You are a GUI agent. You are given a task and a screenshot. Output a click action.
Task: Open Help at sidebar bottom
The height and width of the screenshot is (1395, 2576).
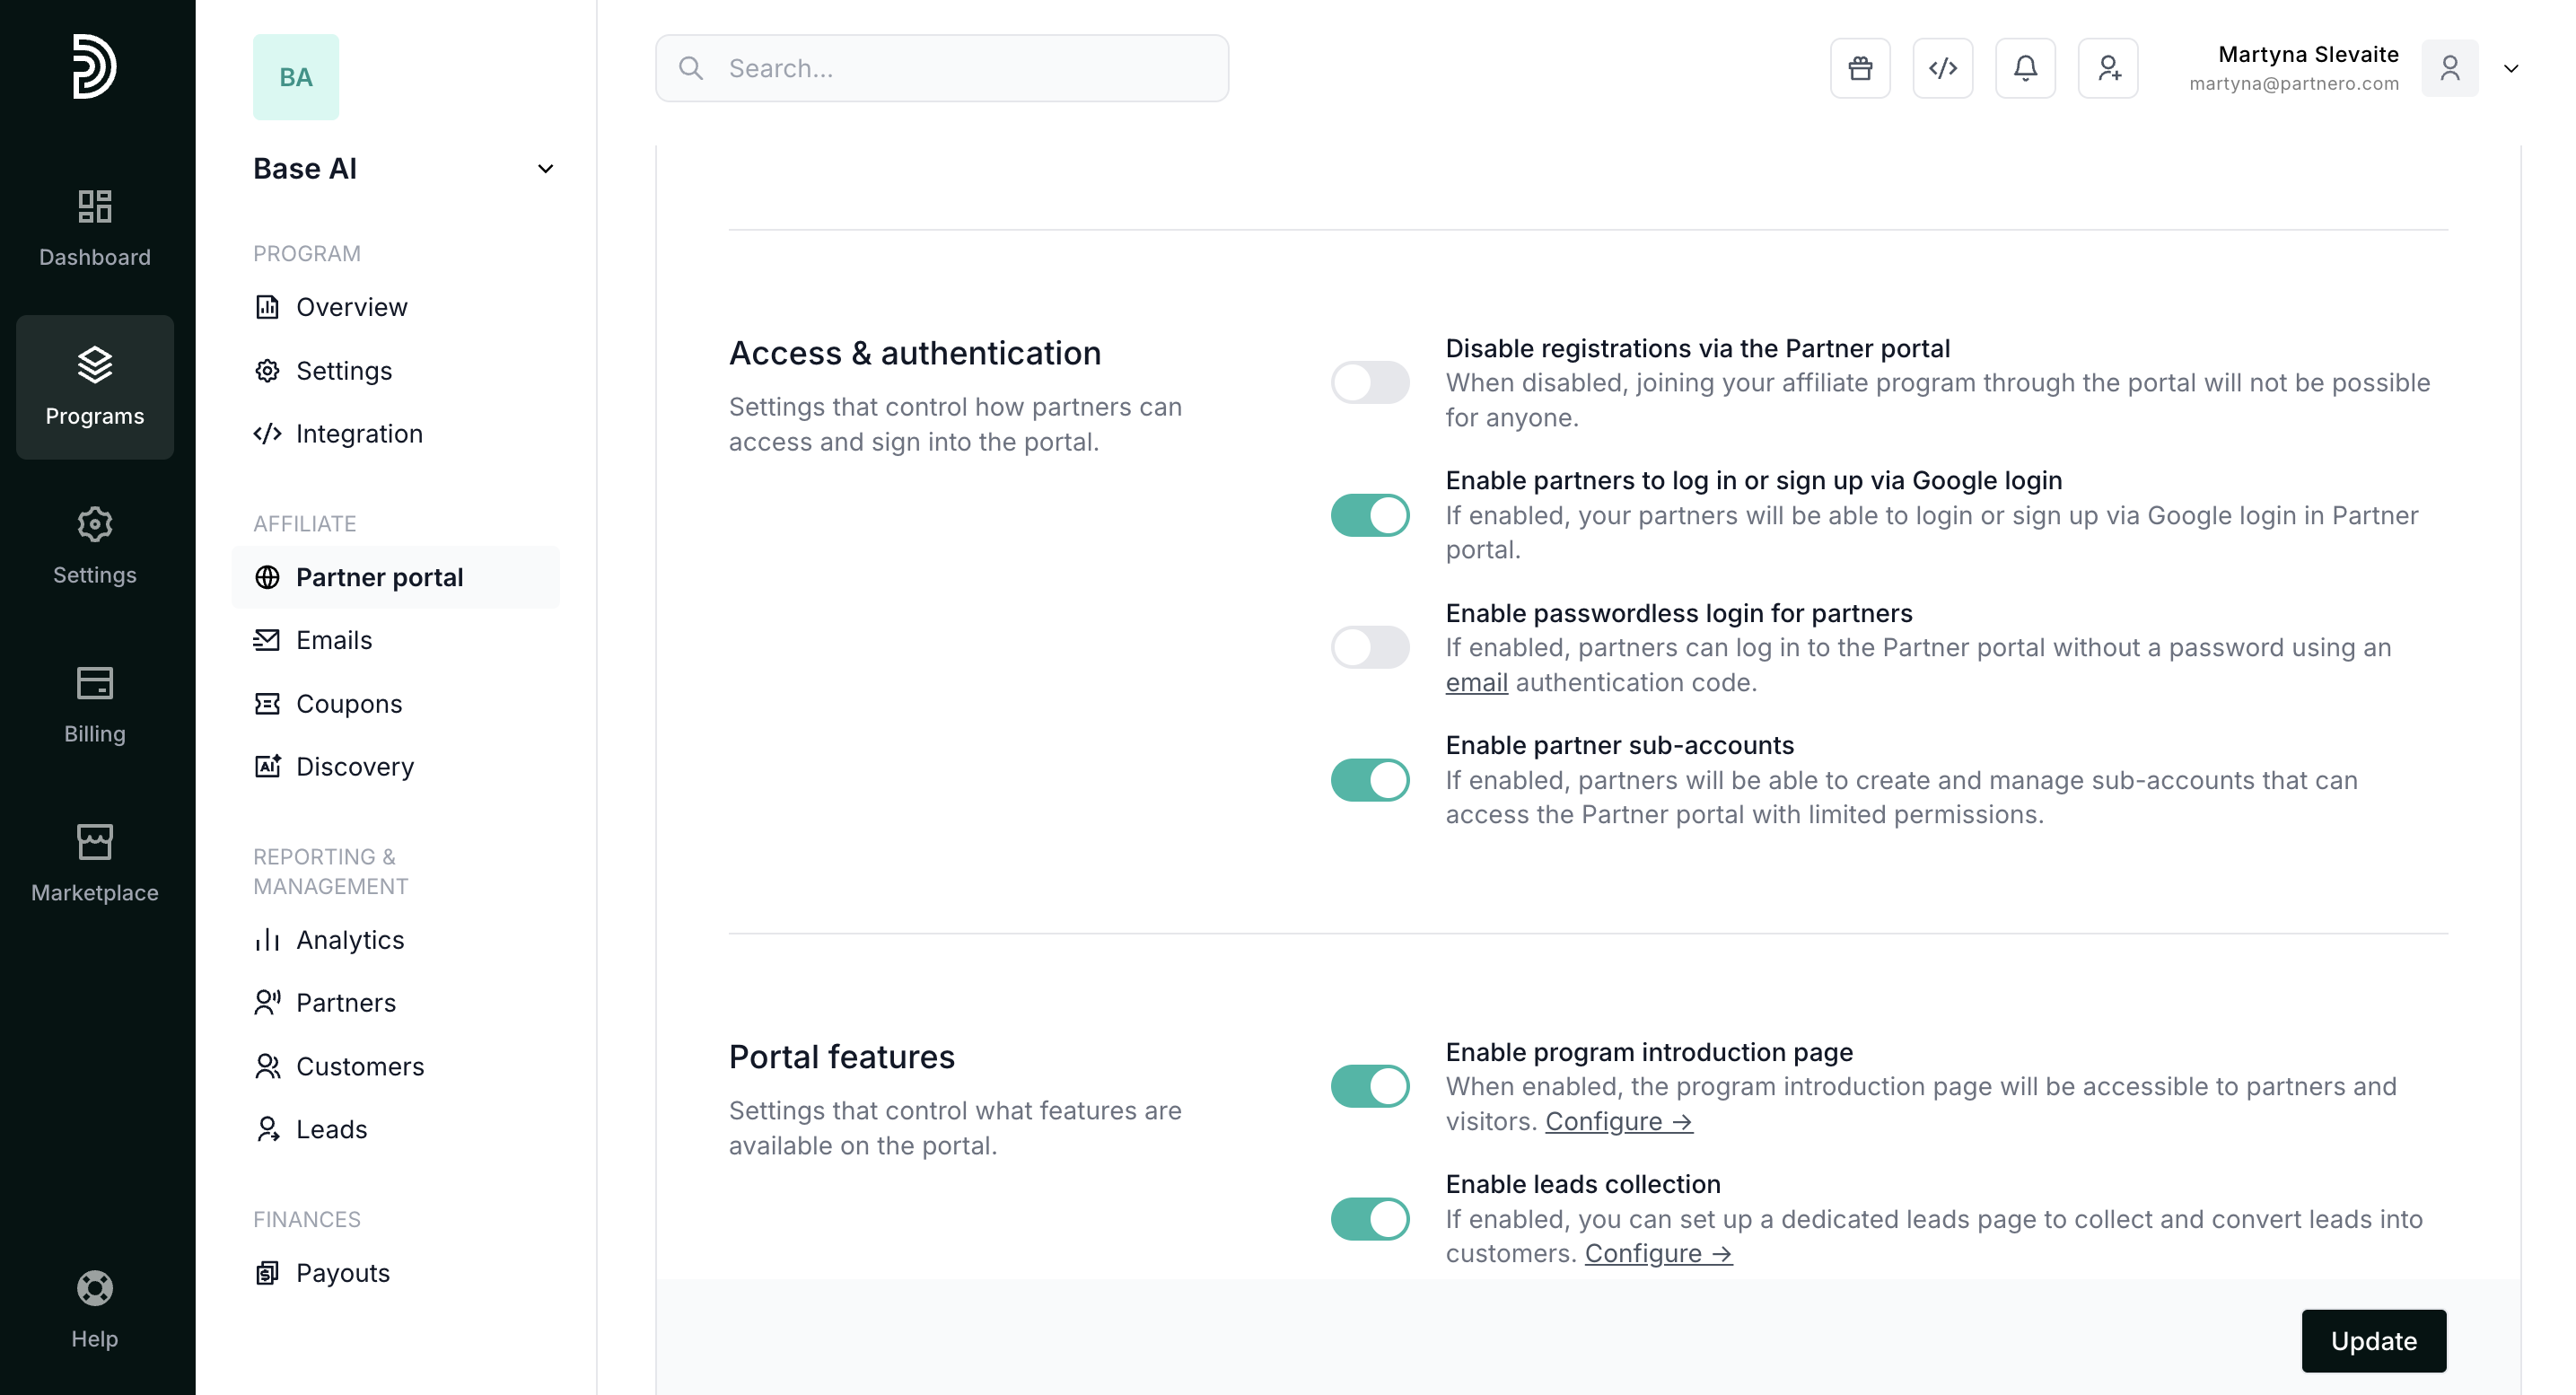[95, 1309]
